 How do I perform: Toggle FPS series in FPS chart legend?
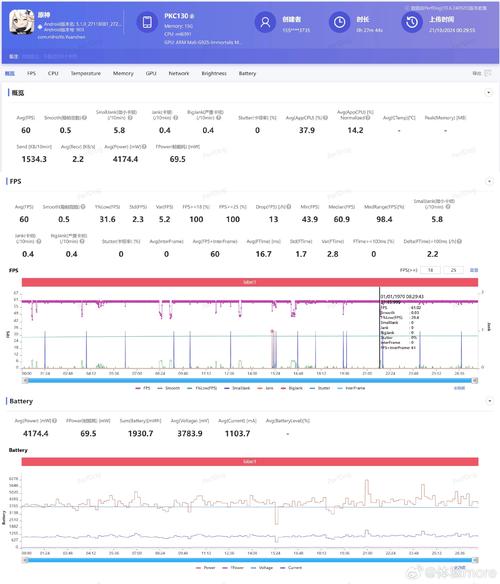click(143, 388)
